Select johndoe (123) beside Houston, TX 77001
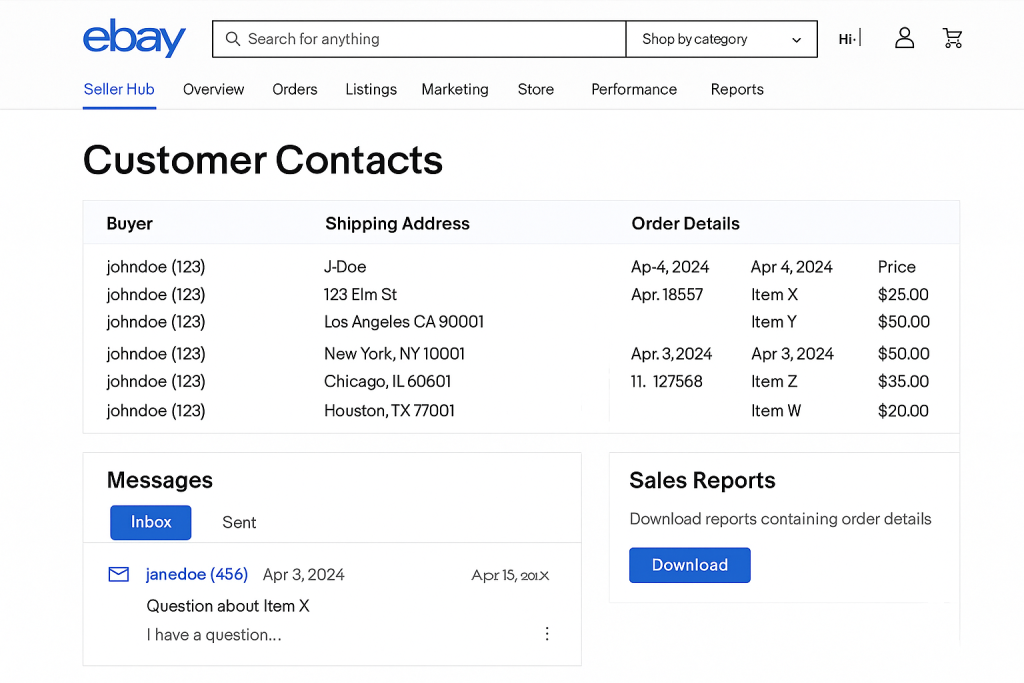This screenshot has width=1024, height=683. coord(155,411)
